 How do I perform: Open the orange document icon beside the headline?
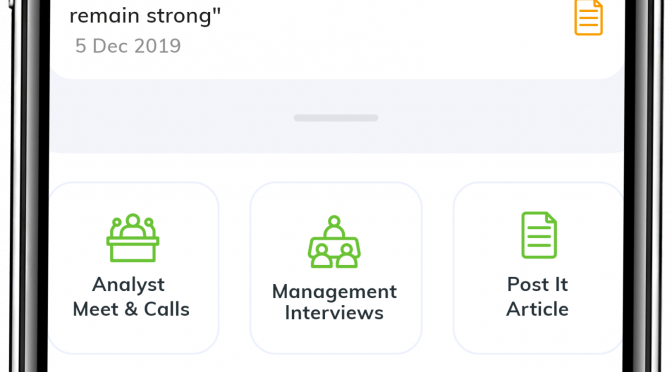point(588,18)
